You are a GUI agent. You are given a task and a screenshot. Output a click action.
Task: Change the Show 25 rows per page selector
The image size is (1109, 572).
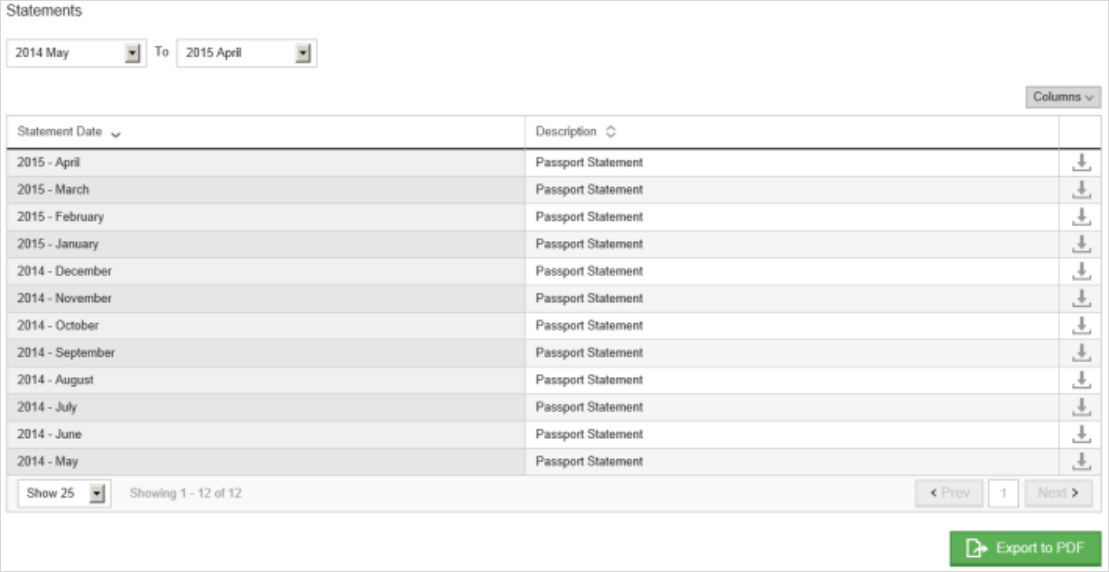64,493
